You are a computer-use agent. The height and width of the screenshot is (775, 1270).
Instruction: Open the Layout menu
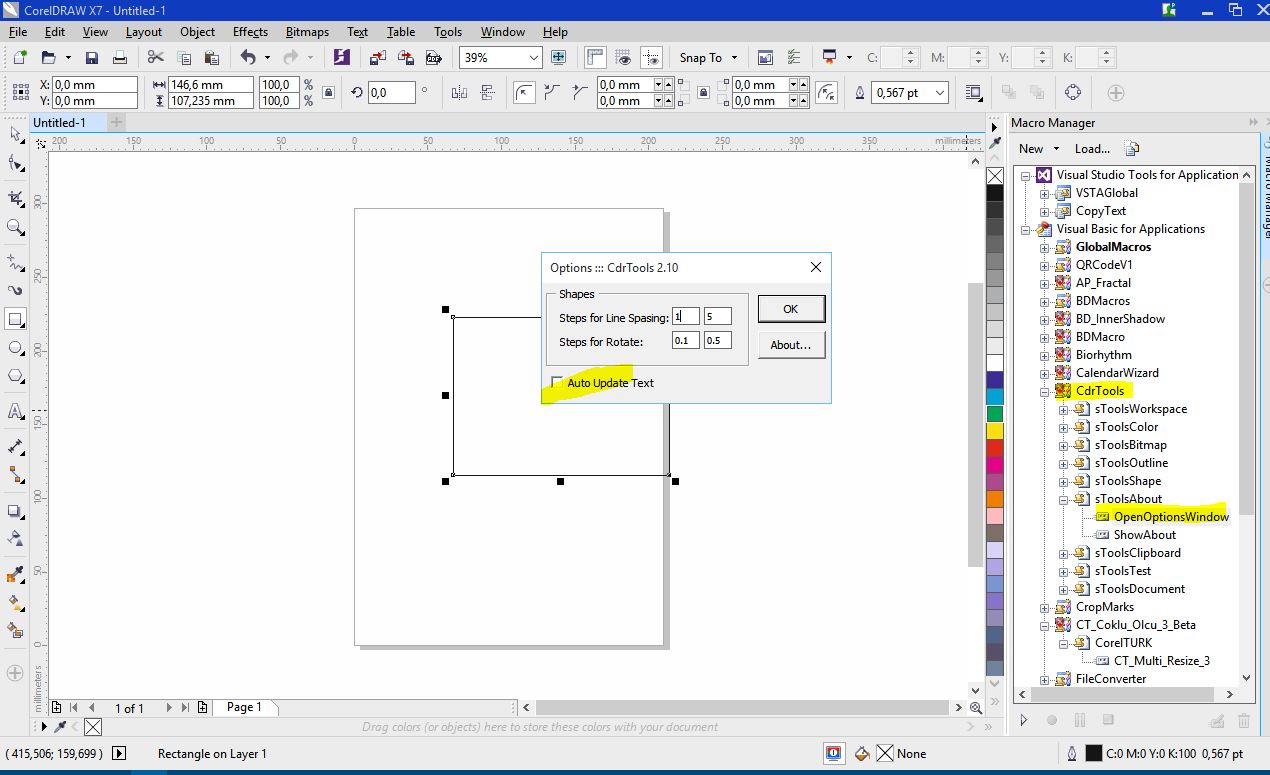143,32
